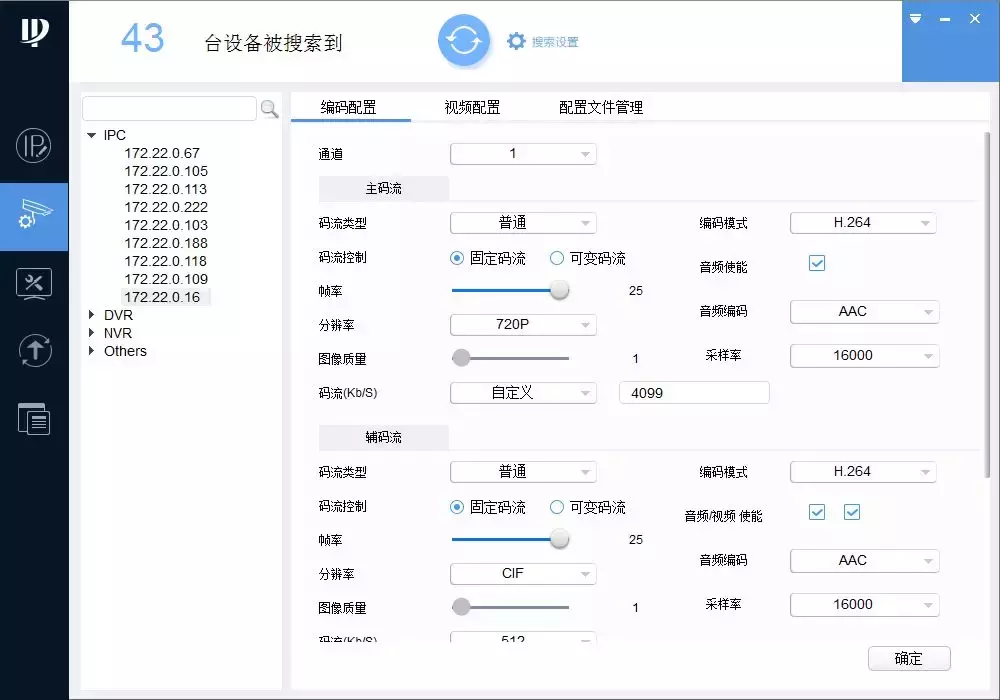Screen dimensions: 1000x700
Task: Click the blue refresh search button
Action: pos(464,41)
